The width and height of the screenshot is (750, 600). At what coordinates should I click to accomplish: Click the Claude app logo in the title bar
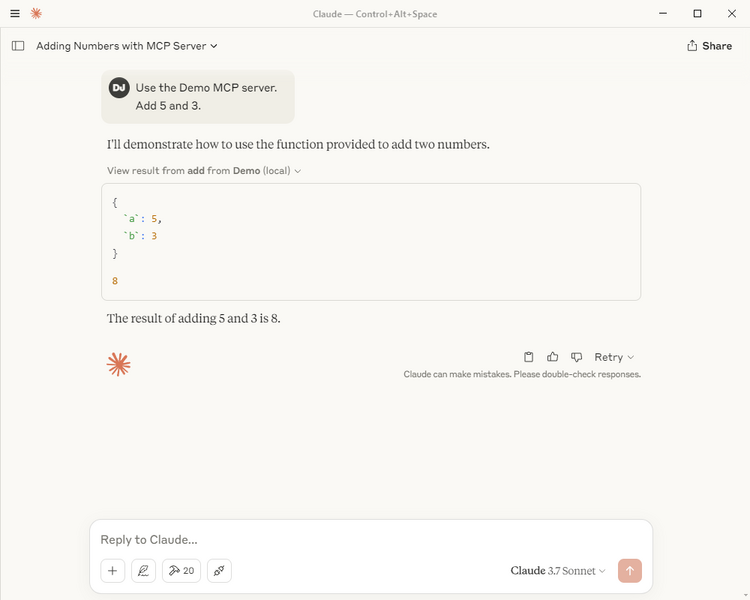36,14
